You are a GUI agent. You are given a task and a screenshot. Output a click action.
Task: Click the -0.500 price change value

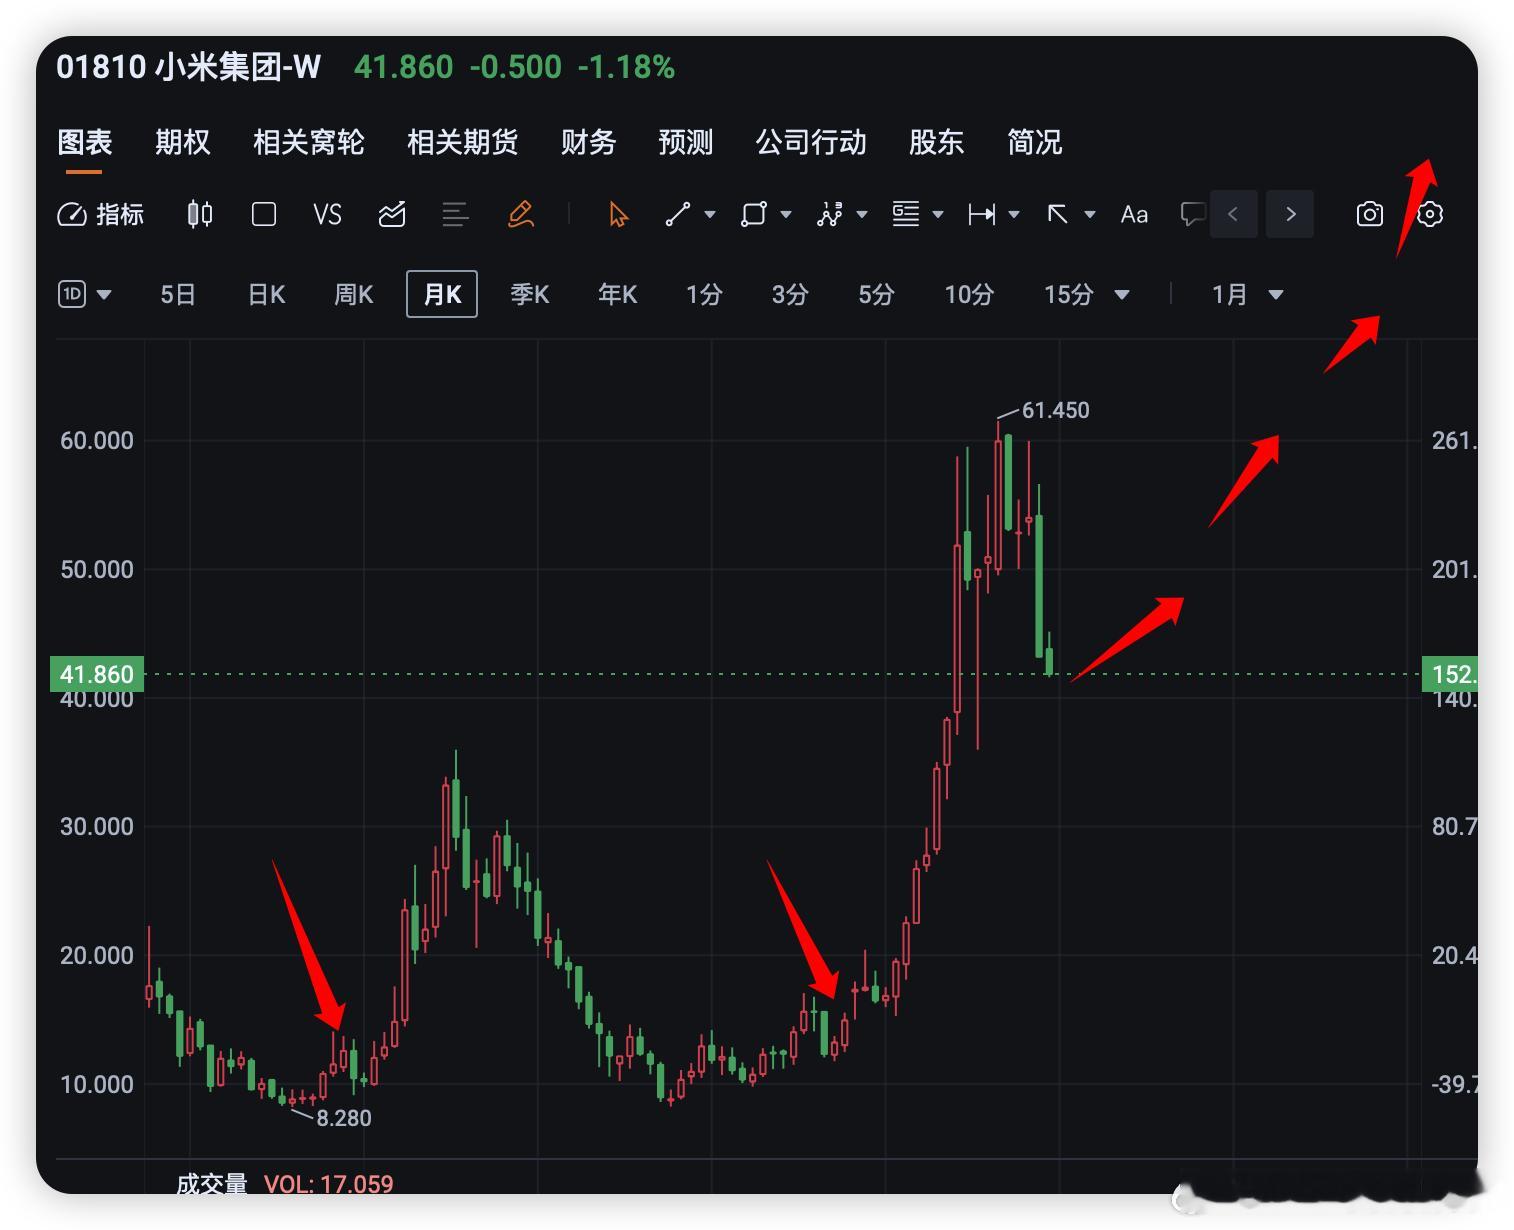click(x=515, y=67)
